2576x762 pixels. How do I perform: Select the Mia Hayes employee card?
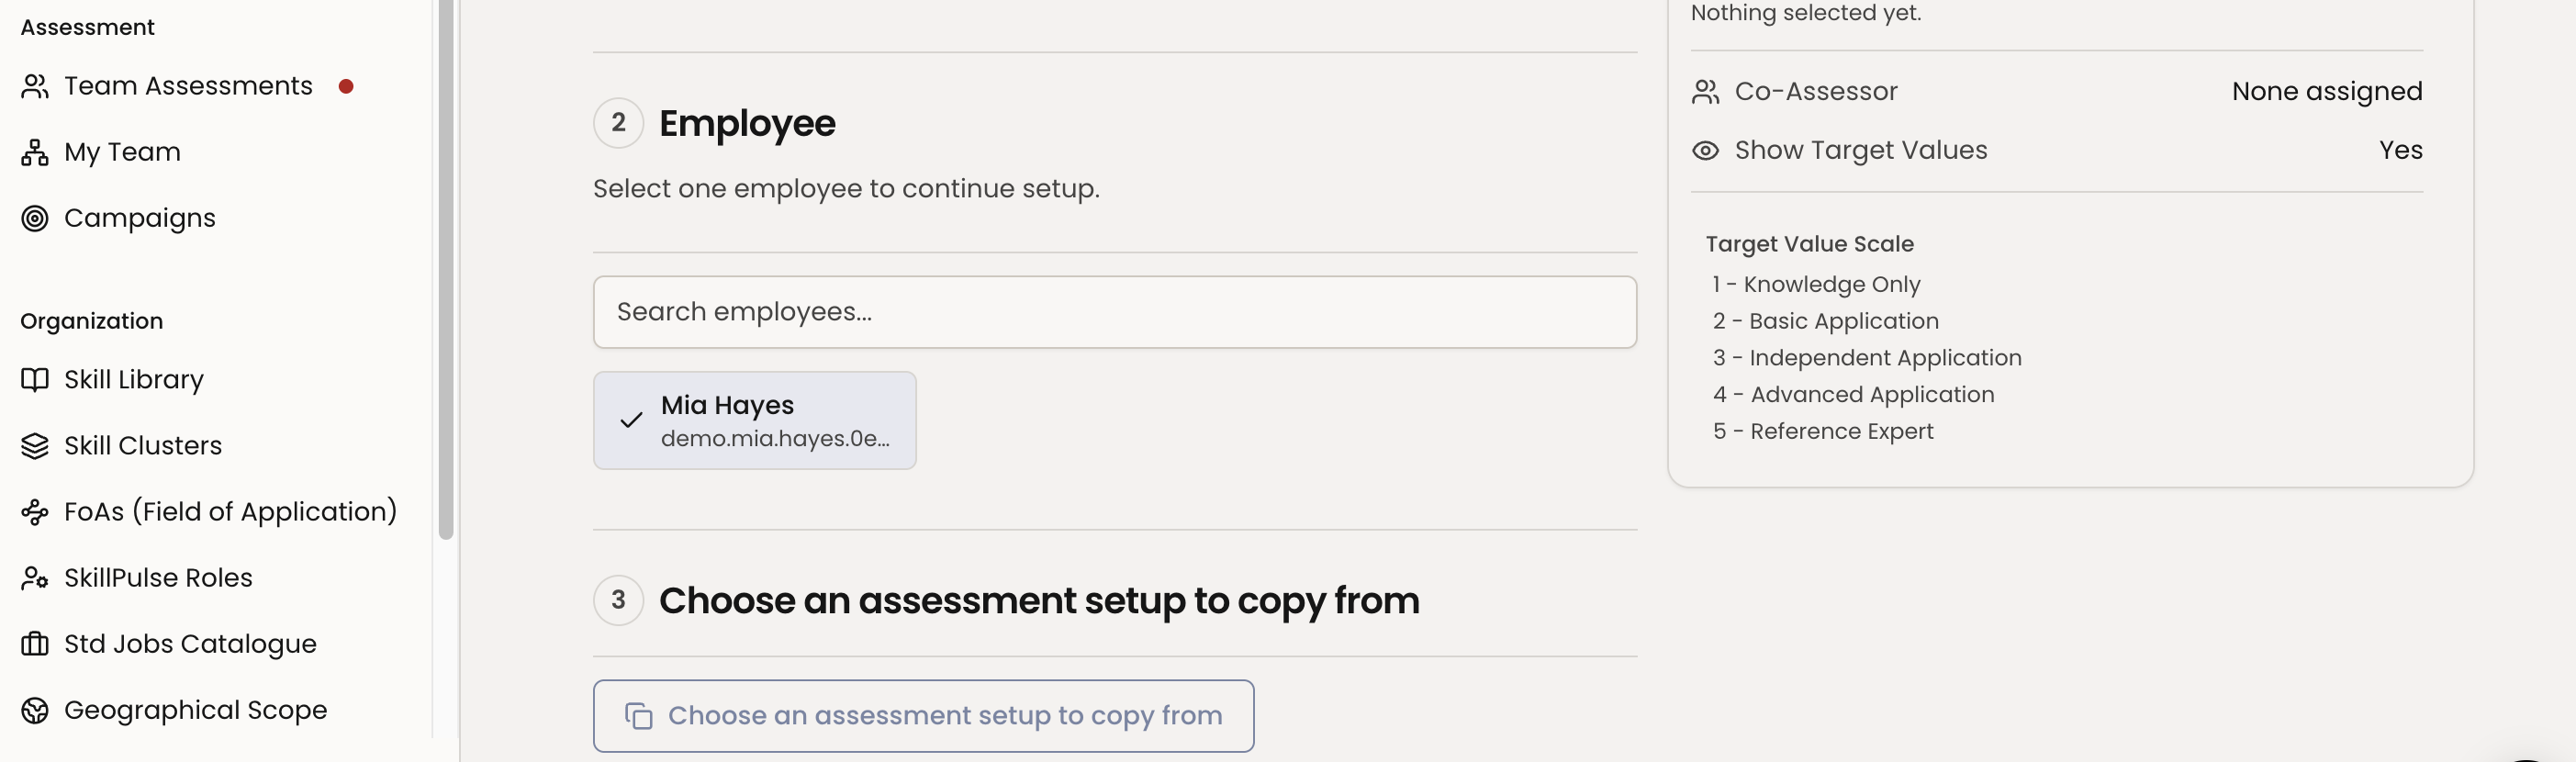[755, 421]
